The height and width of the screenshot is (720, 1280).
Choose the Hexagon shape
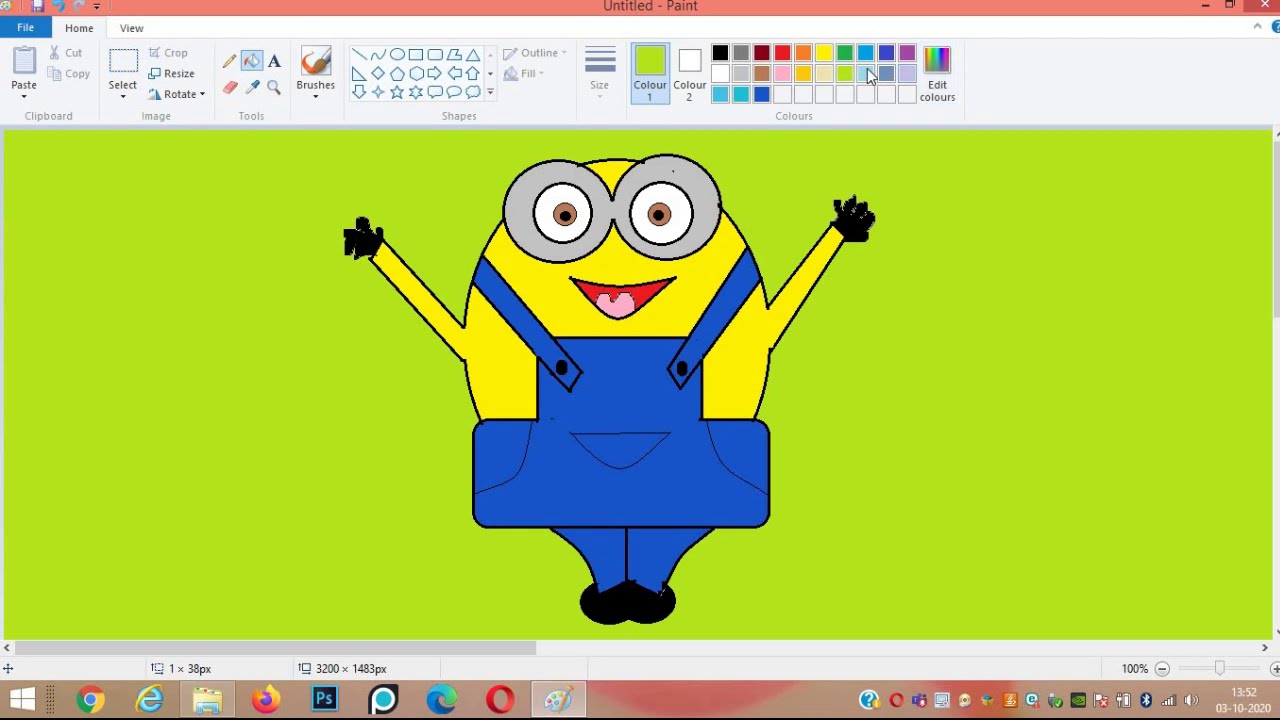coord(416,74)
